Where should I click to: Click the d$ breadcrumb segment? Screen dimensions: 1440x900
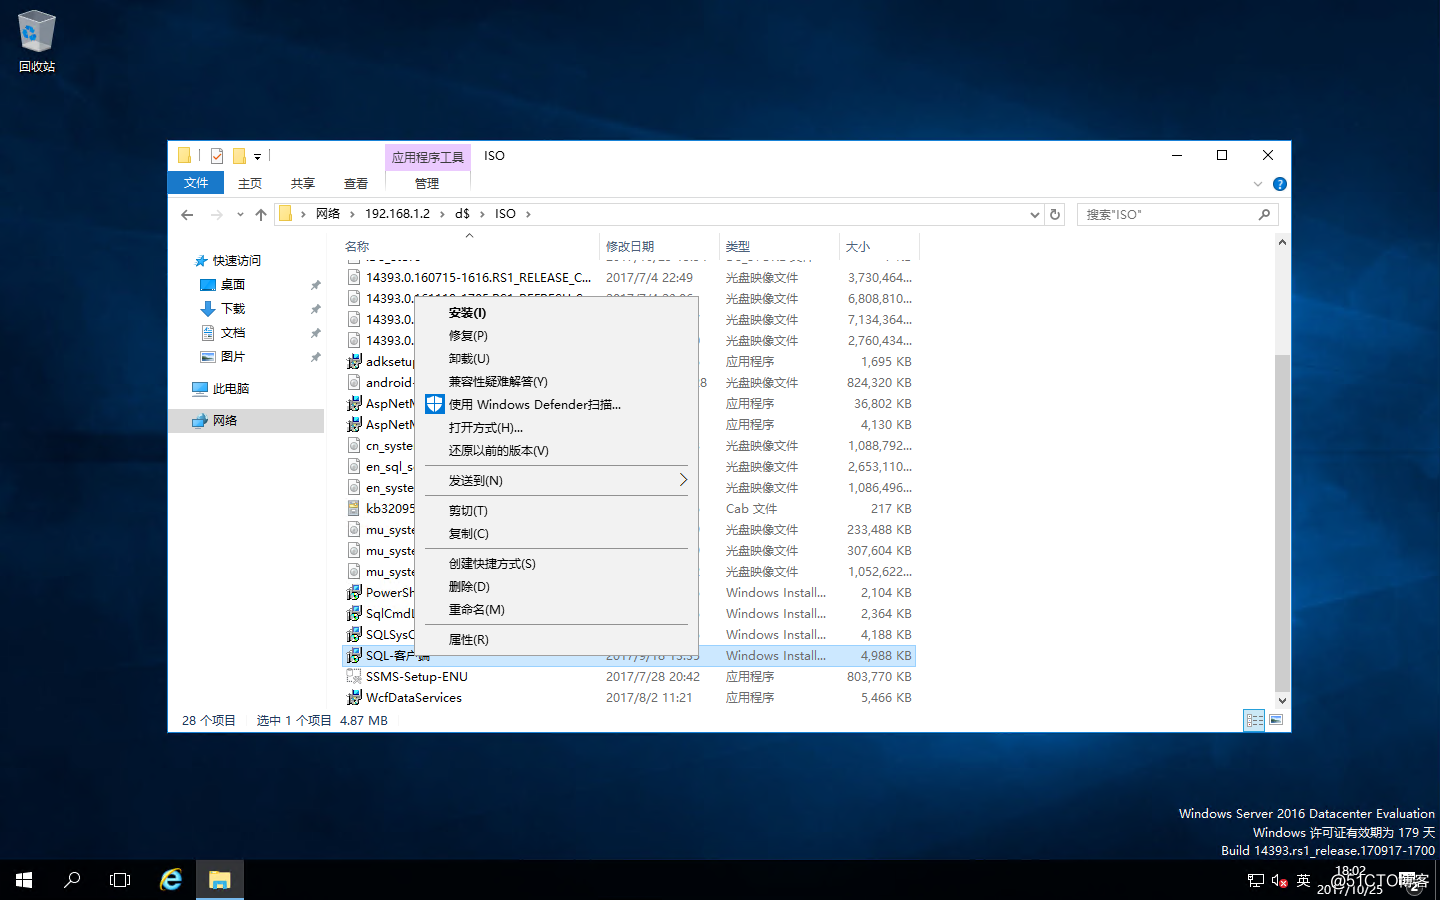point(462,214)
